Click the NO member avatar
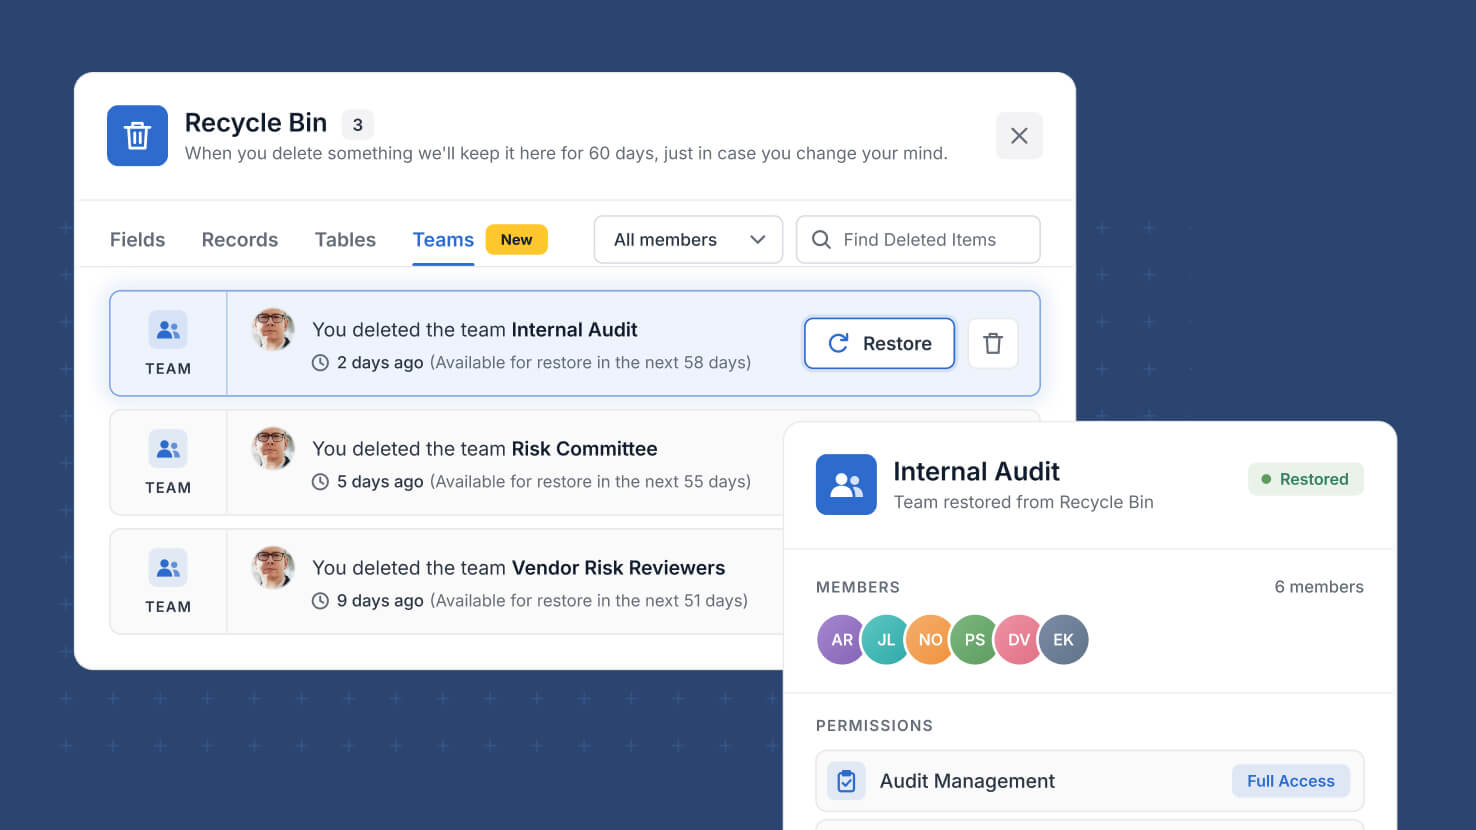The height and width of the screenshot is (830, 1476). point(930,640)
